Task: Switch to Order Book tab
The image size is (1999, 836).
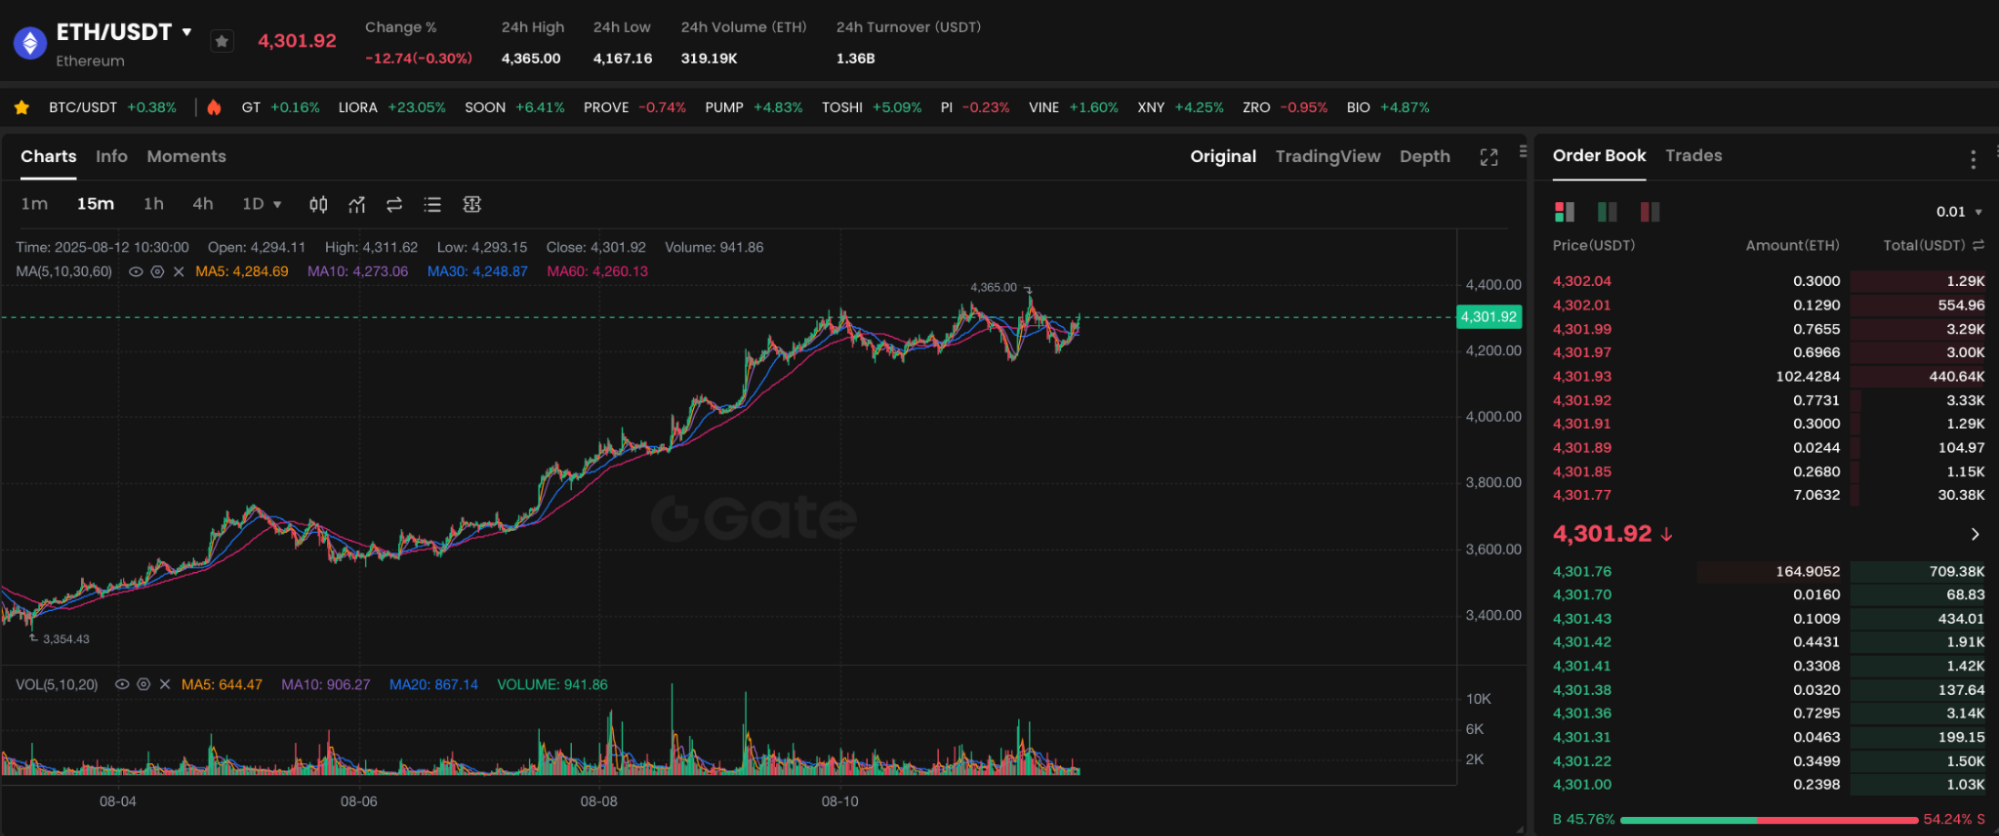Action: tap(1599, 155)
